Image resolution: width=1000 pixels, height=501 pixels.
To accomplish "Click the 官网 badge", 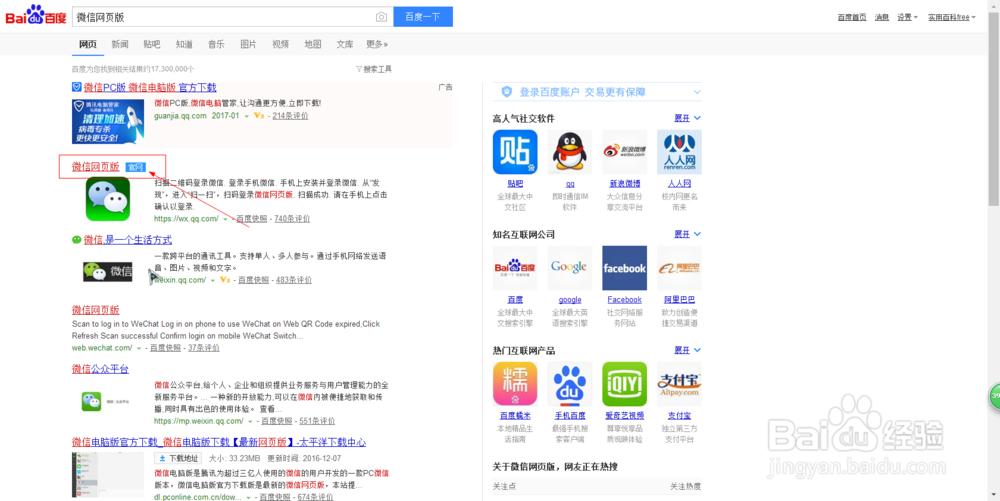I will [135, 168].
